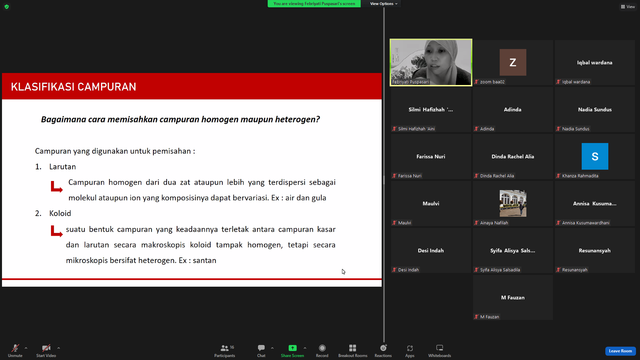
Task: Open the View layout menu
Action: point(628,7)
